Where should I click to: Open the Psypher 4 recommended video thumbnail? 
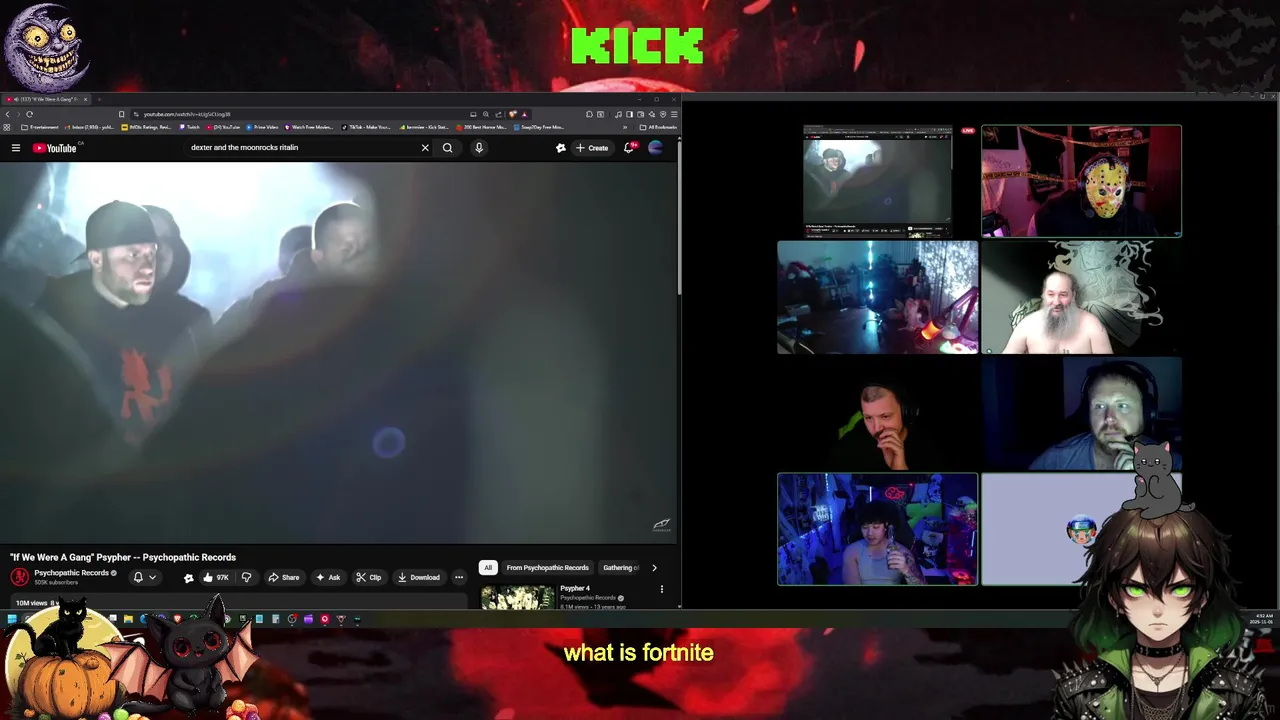517,597
